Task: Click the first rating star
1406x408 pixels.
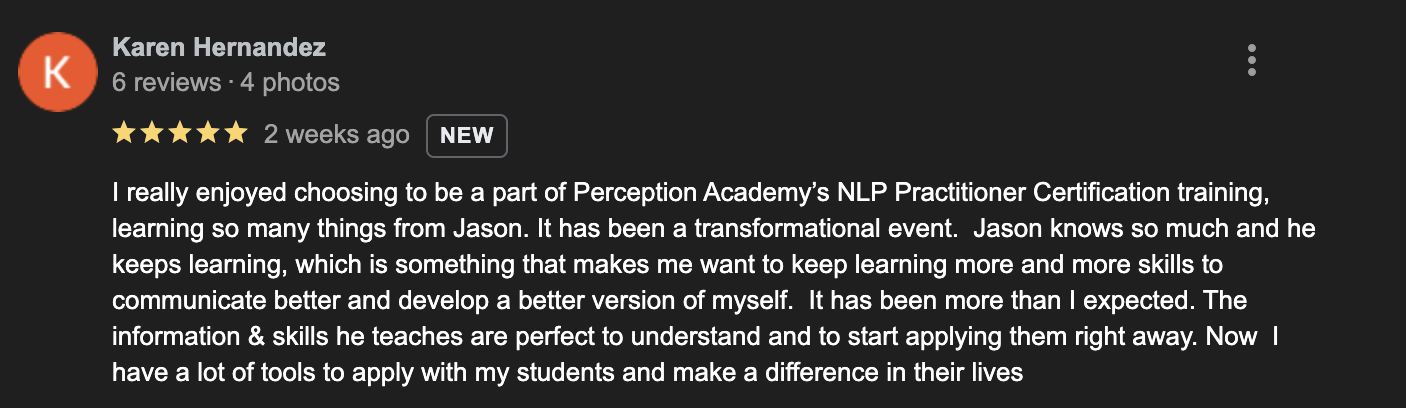Action: [x=124, y=134]
